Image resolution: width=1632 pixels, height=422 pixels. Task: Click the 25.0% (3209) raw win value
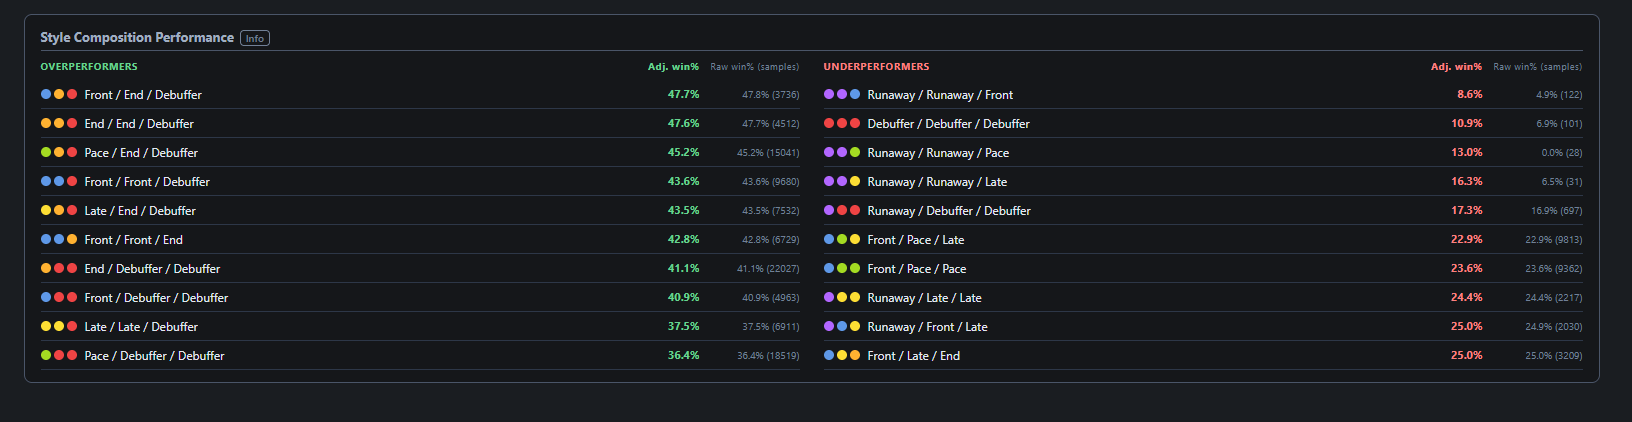(1554, 356)
